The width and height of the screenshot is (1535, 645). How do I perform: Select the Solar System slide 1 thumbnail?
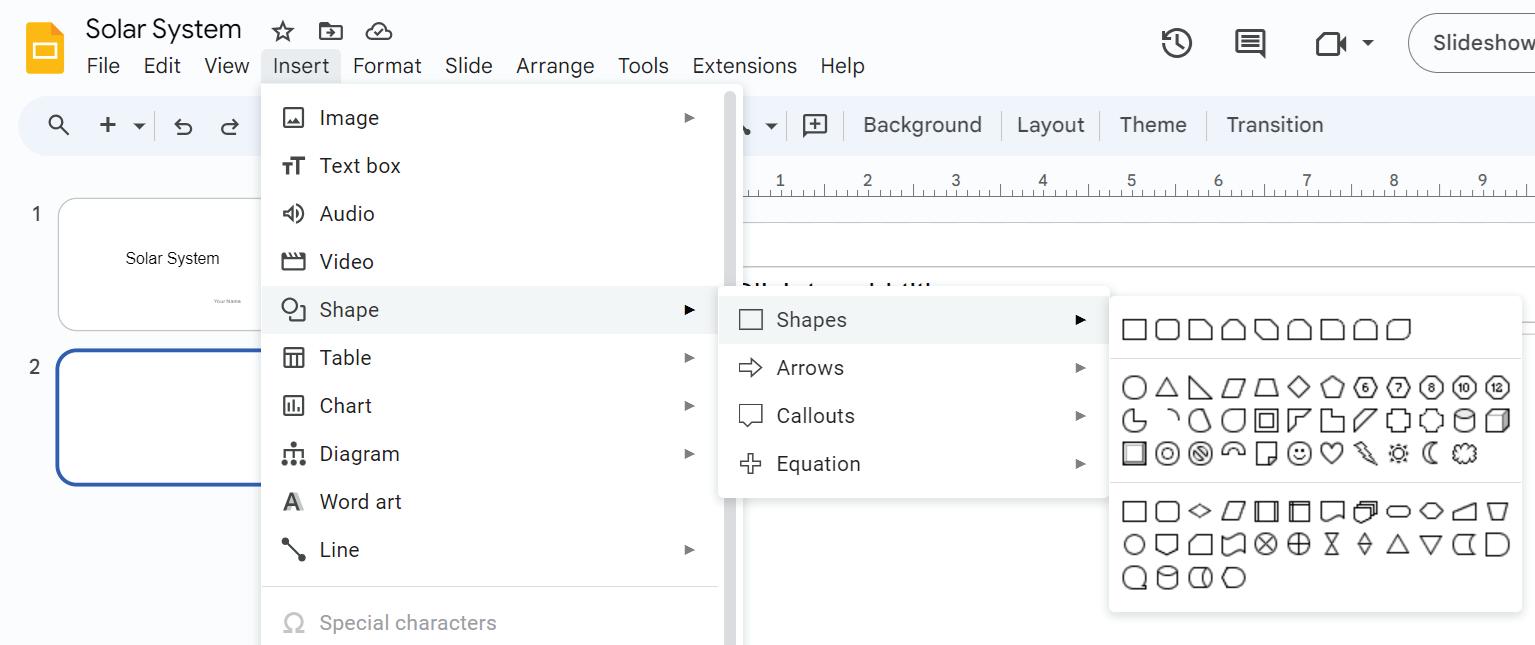pyautogui.click(x=160, y=264)
